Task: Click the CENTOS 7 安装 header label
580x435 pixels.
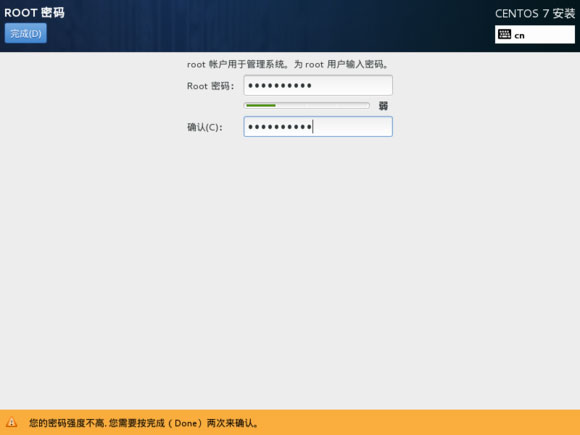Action: click(535, 14)
